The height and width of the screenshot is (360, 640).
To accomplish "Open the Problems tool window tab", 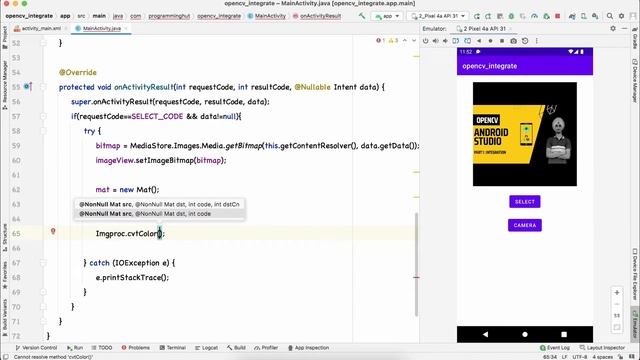I will [x=136, y=348].
